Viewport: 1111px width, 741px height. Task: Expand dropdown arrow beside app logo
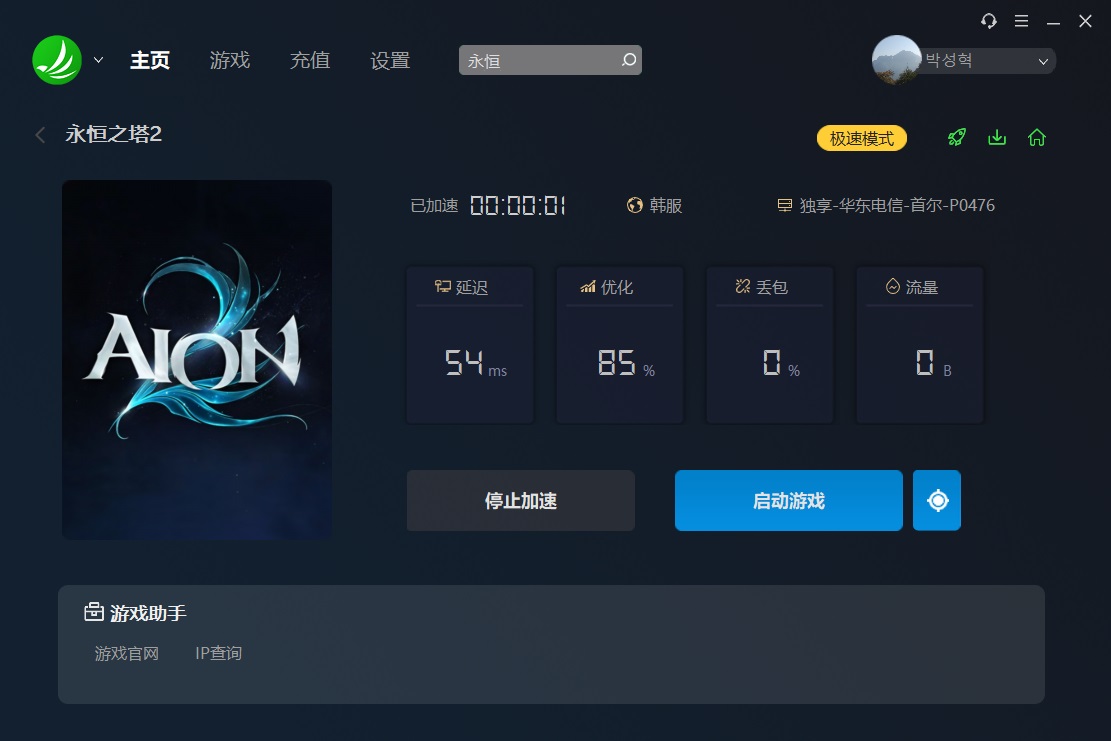pos(98,60)
